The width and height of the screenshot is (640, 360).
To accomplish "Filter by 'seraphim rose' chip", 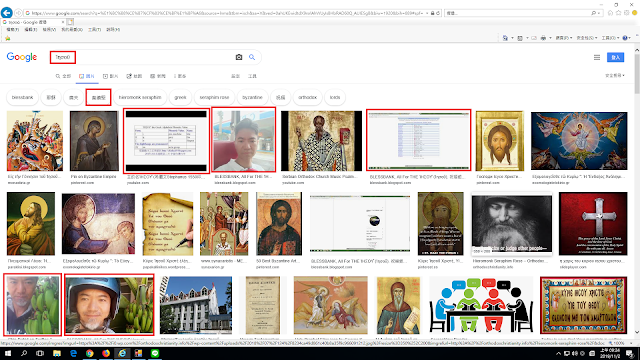I will click(x=214, y=98).
